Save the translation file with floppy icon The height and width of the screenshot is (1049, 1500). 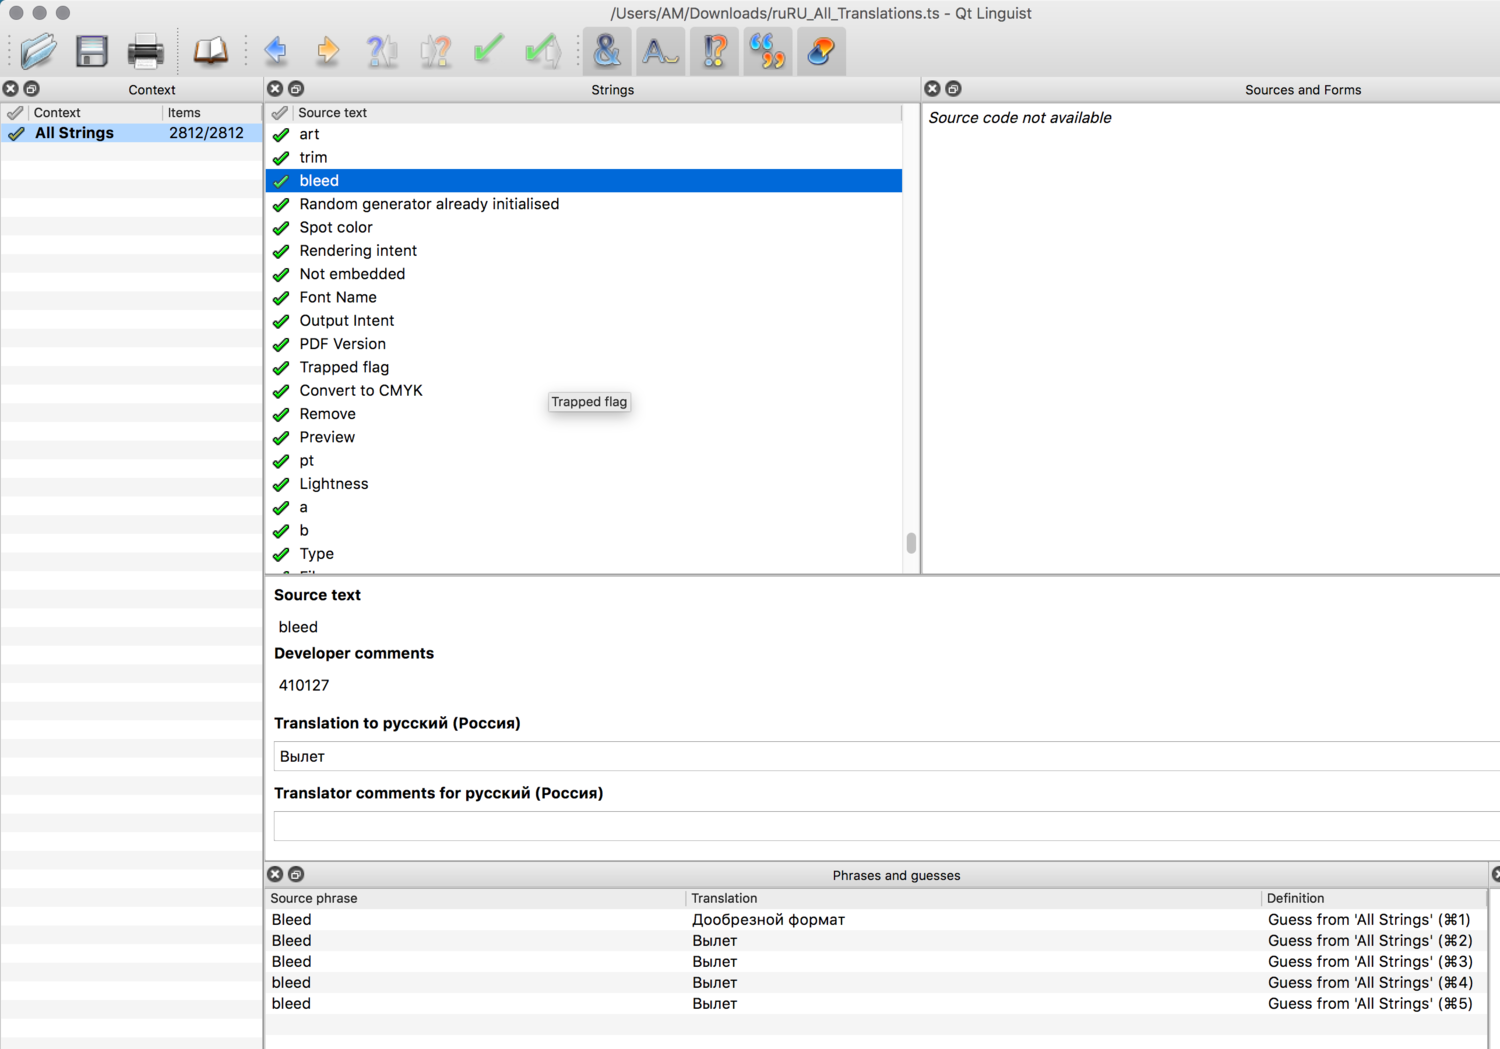coord(92,50)
